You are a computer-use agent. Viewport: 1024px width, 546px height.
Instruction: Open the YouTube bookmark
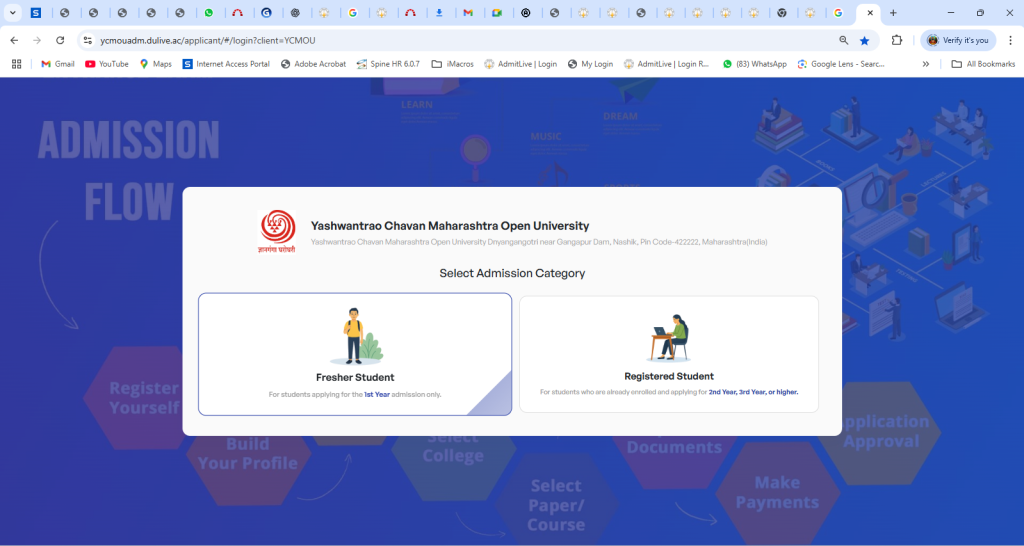click(x=107, y=64)
